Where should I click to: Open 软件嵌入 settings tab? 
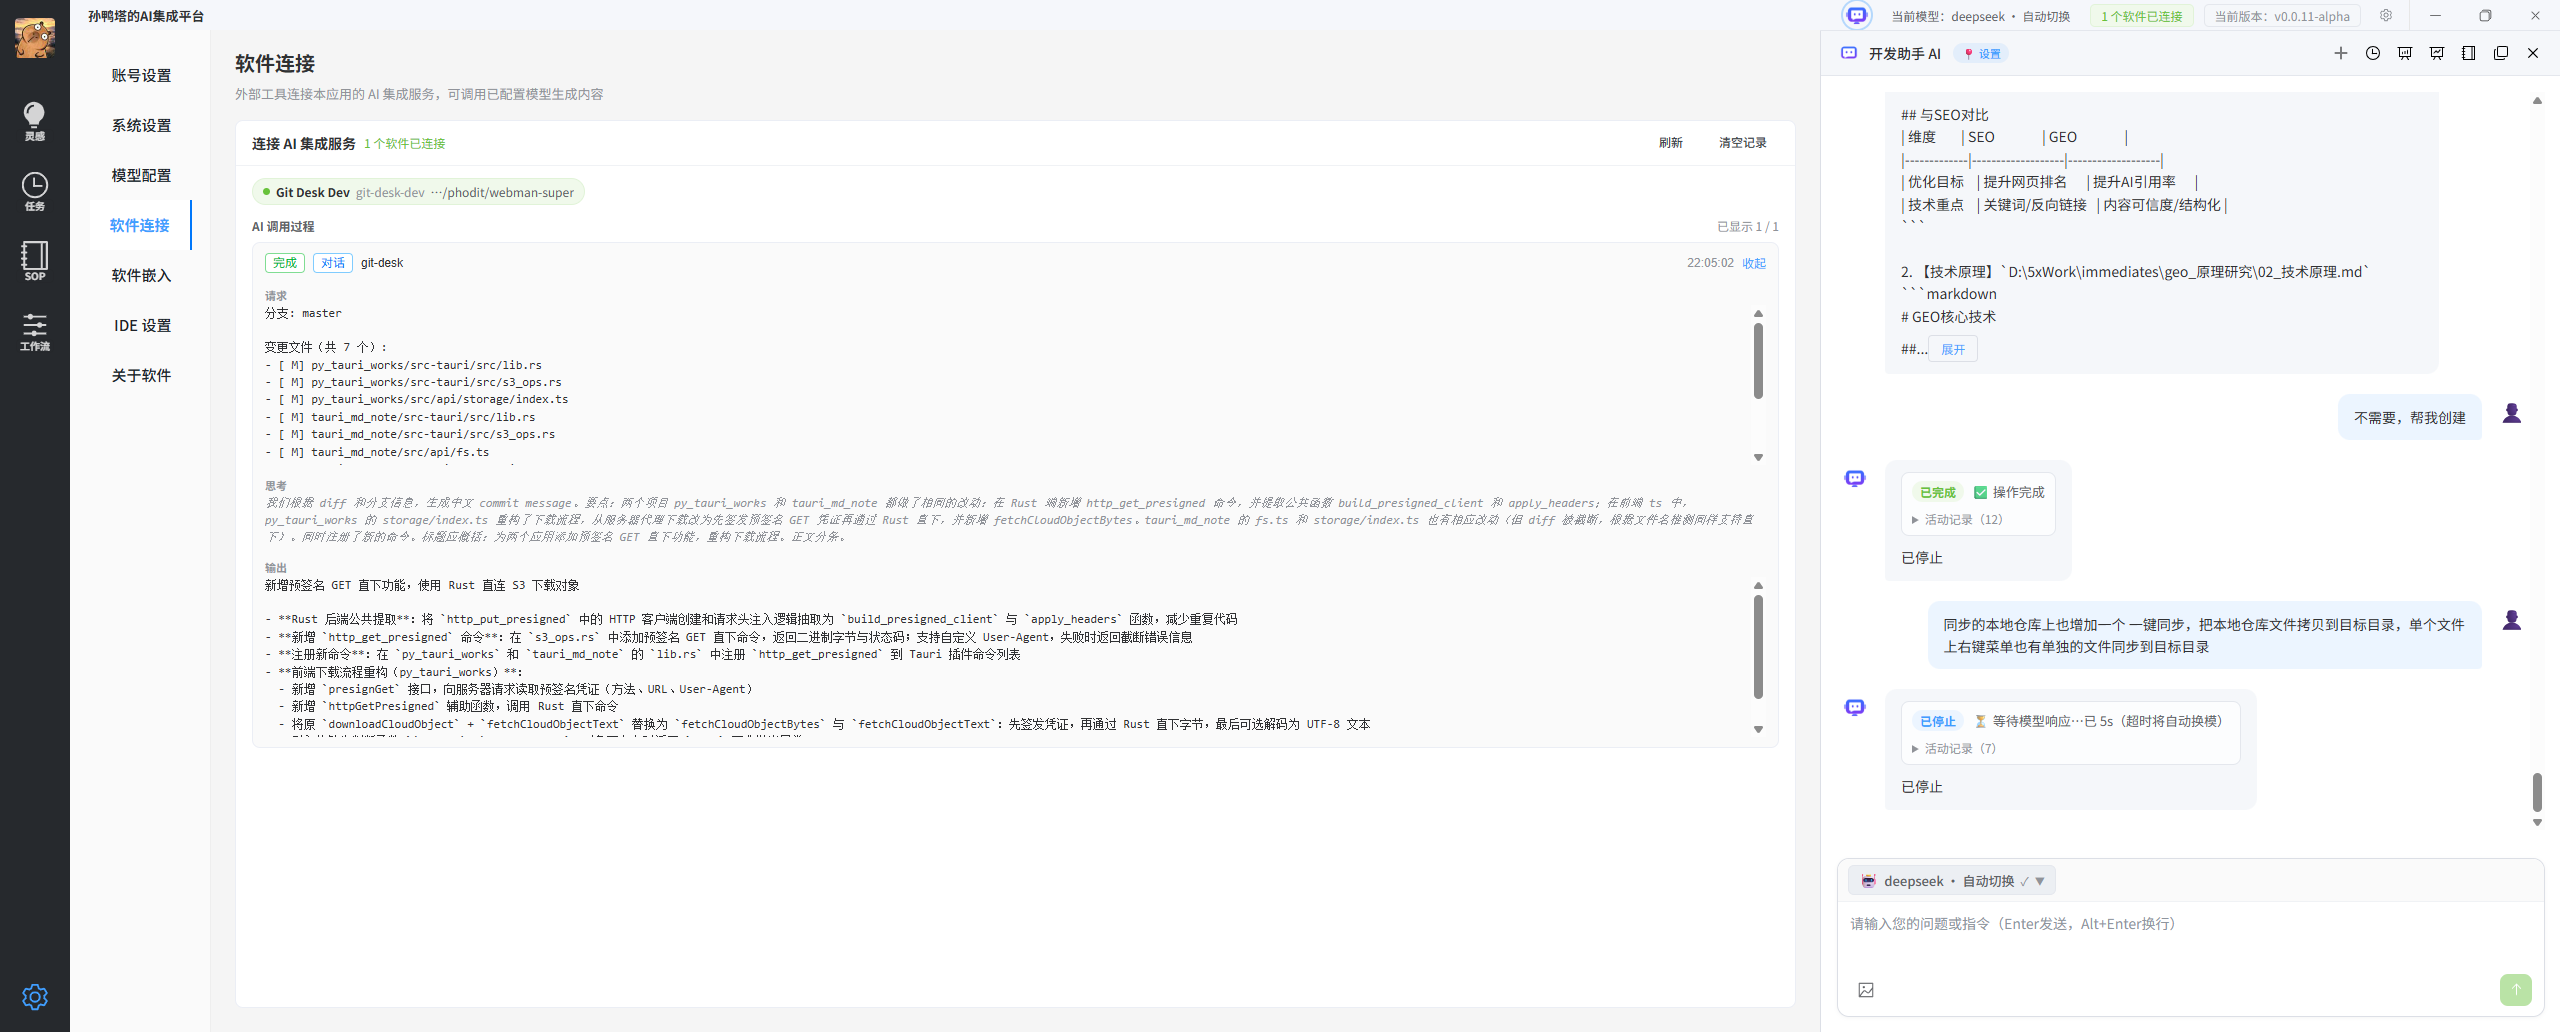point(141,276)
